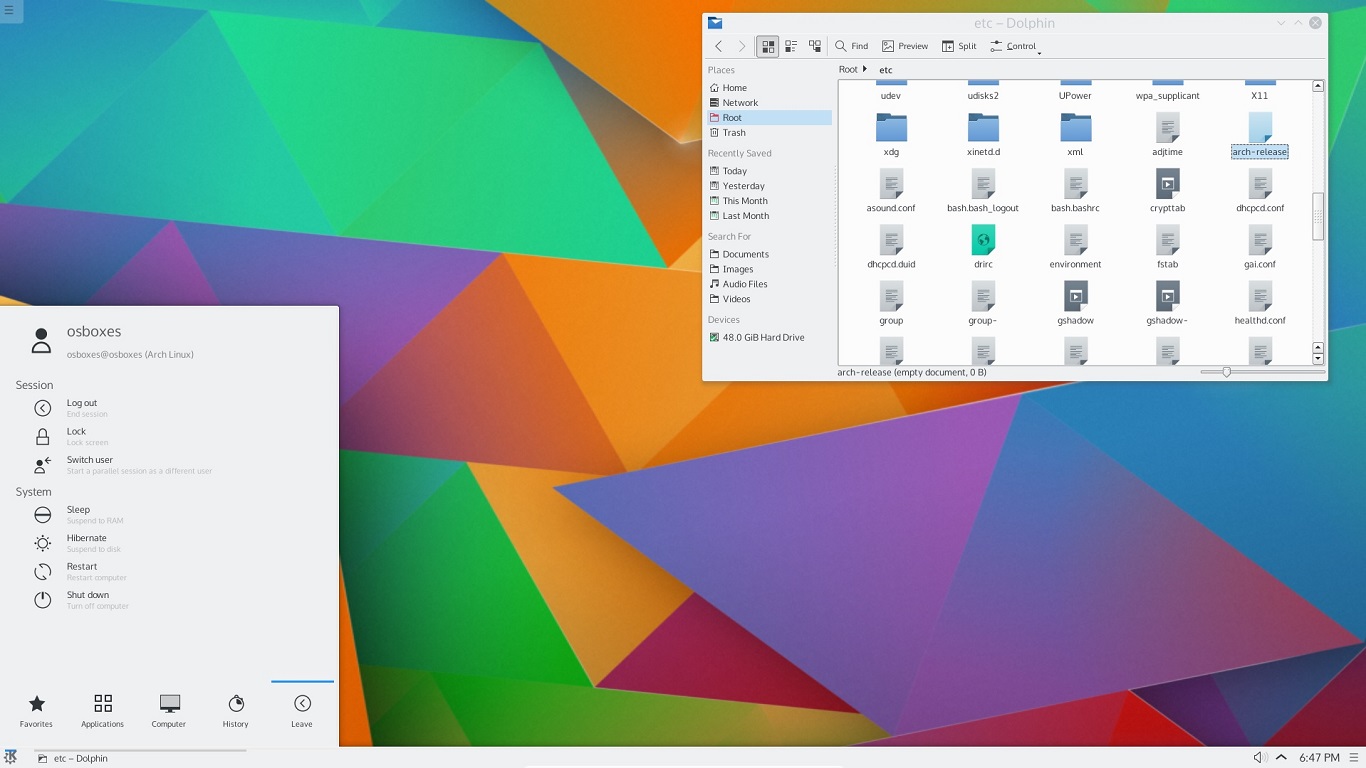Viewport: 1366px width, 768px height.
Task: Click Root in the breadcrumb path bar
Action: click(x=848, y=69)
